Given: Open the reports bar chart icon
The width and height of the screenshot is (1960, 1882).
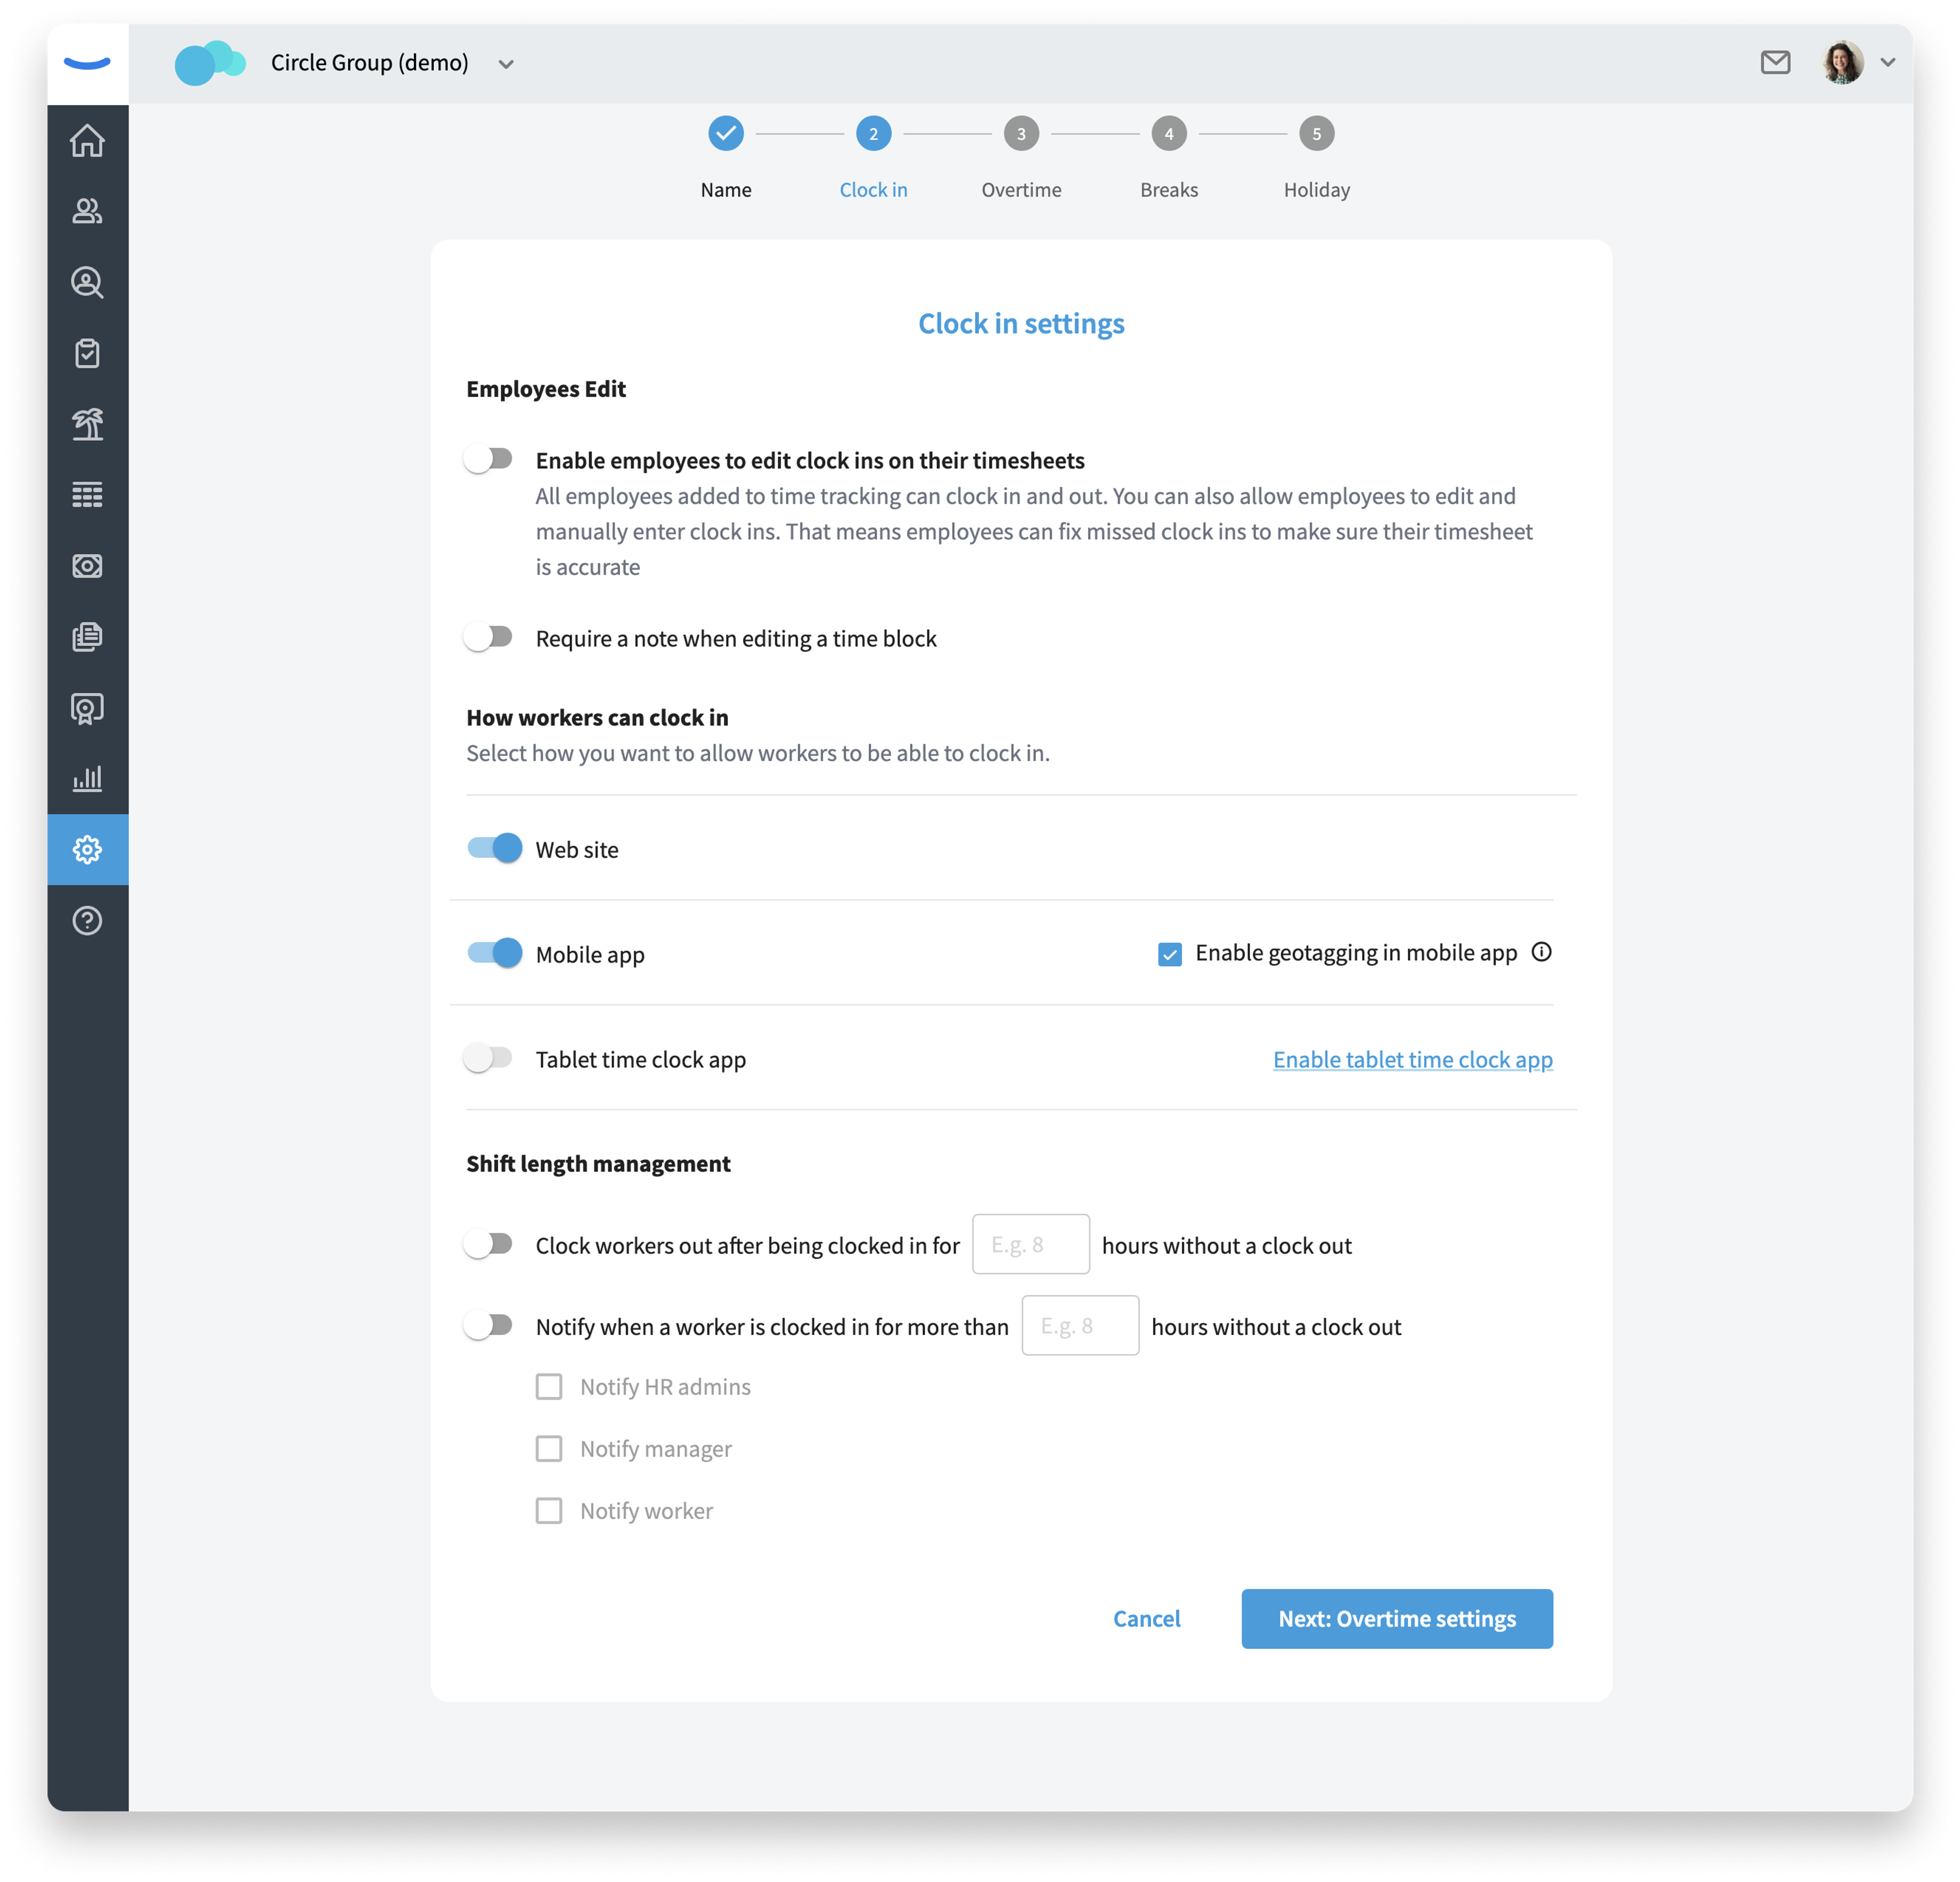Looking at the screenshot, I should (x=87, y=779).
